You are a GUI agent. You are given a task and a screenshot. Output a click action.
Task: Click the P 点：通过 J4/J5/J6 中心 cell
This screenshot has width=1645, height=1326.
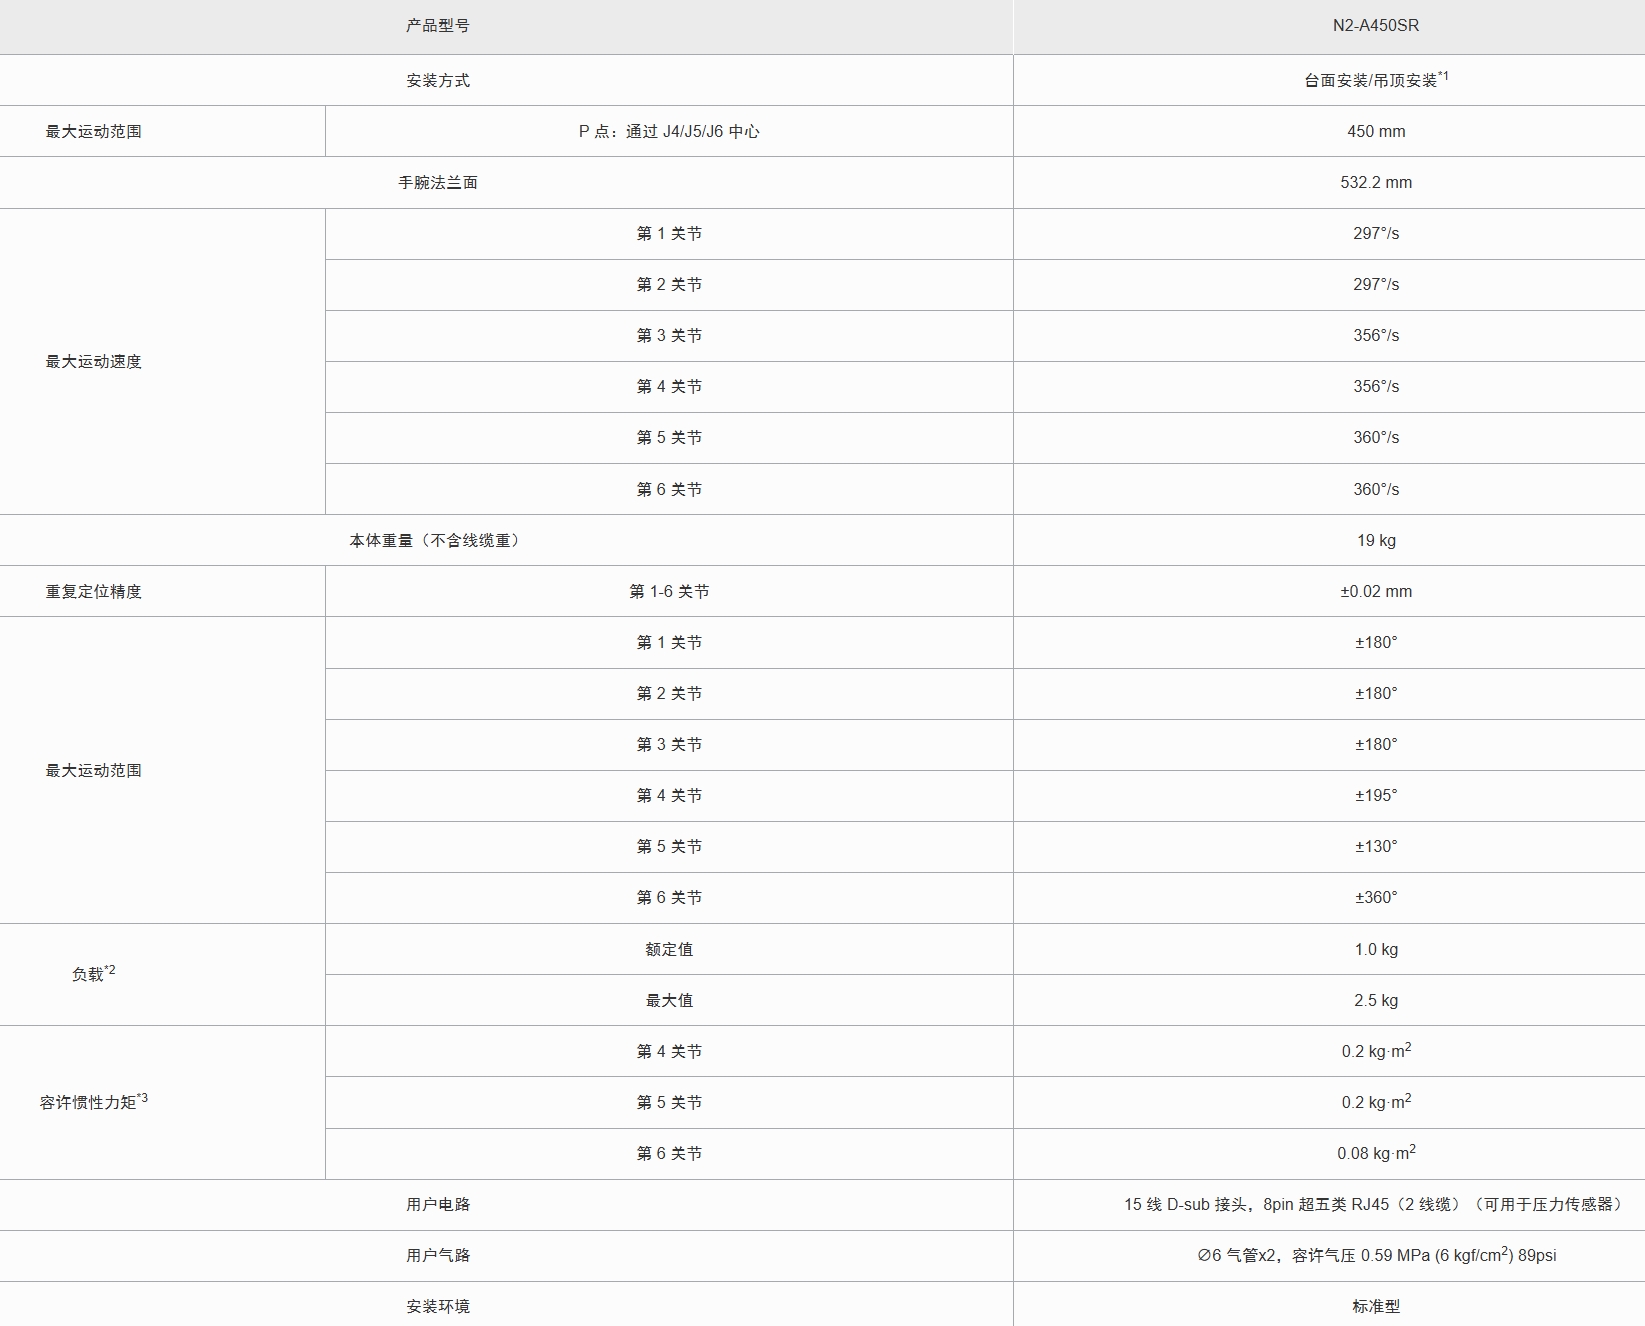click(669, 131)
